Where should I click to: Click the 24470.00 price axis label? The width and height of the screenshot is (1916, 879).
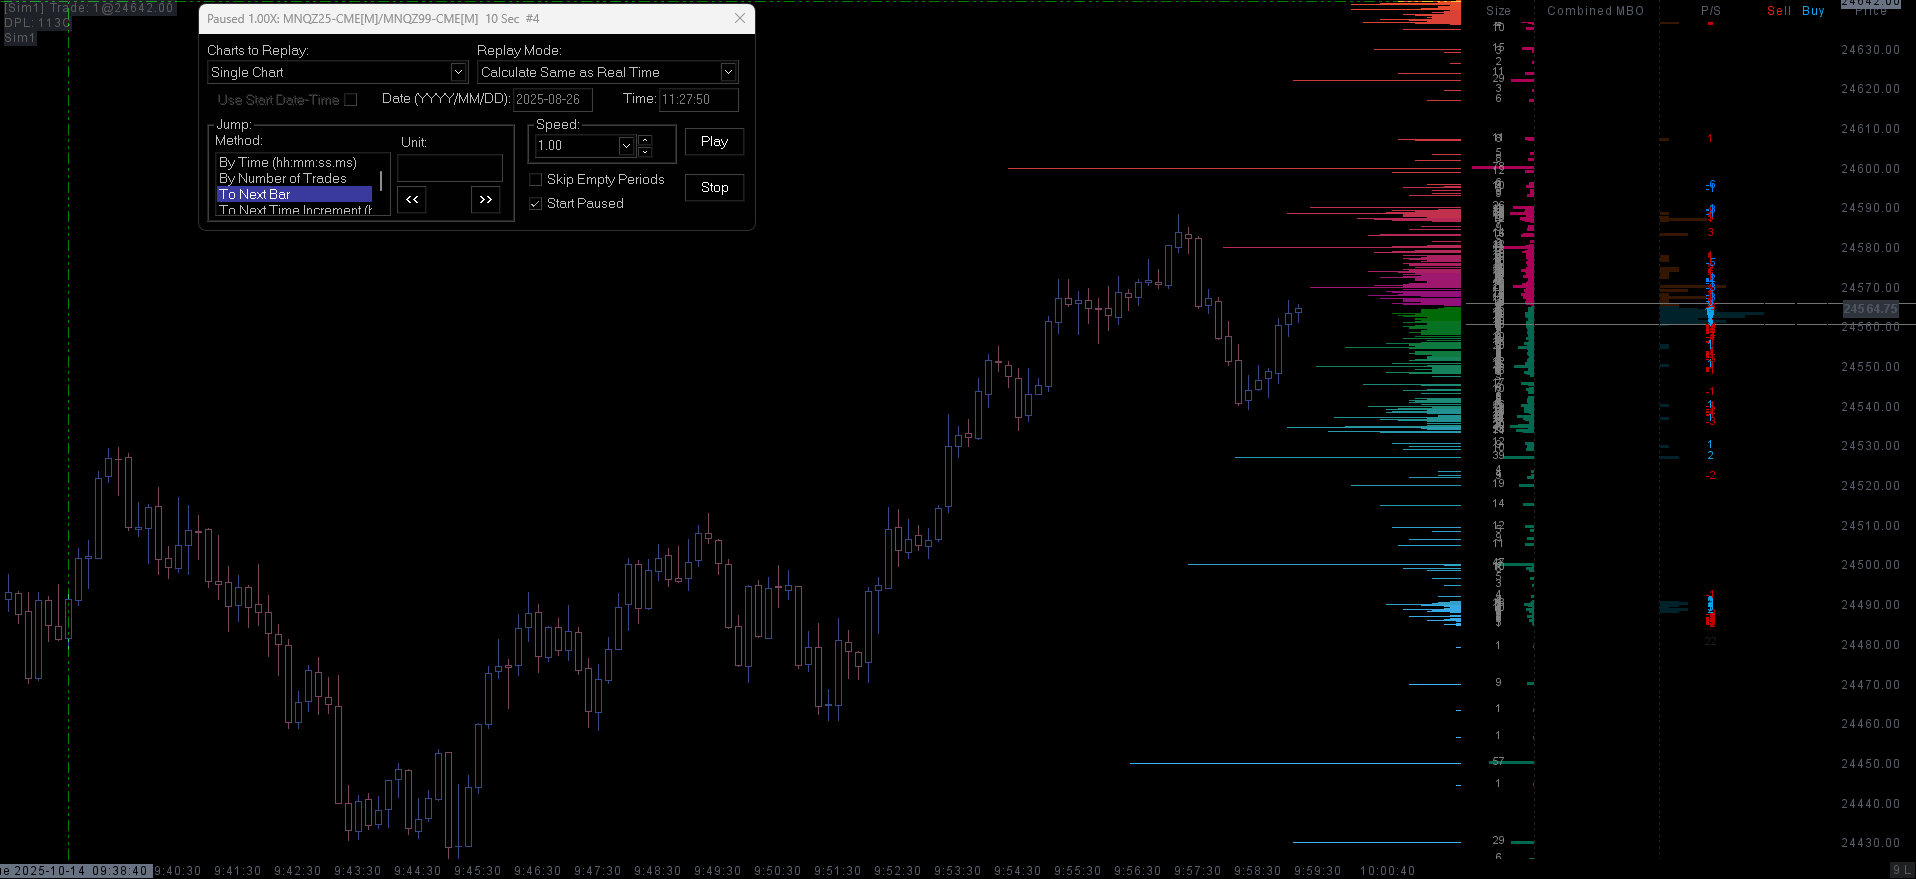click(1870, 685)
